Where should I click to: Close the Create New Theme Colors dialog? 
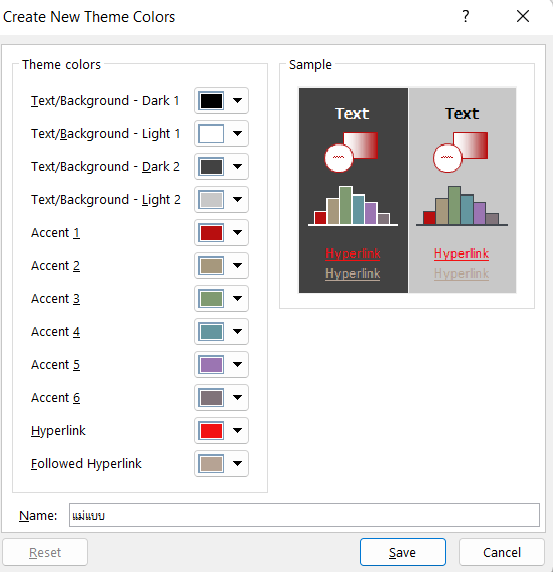tap(523, 16)
